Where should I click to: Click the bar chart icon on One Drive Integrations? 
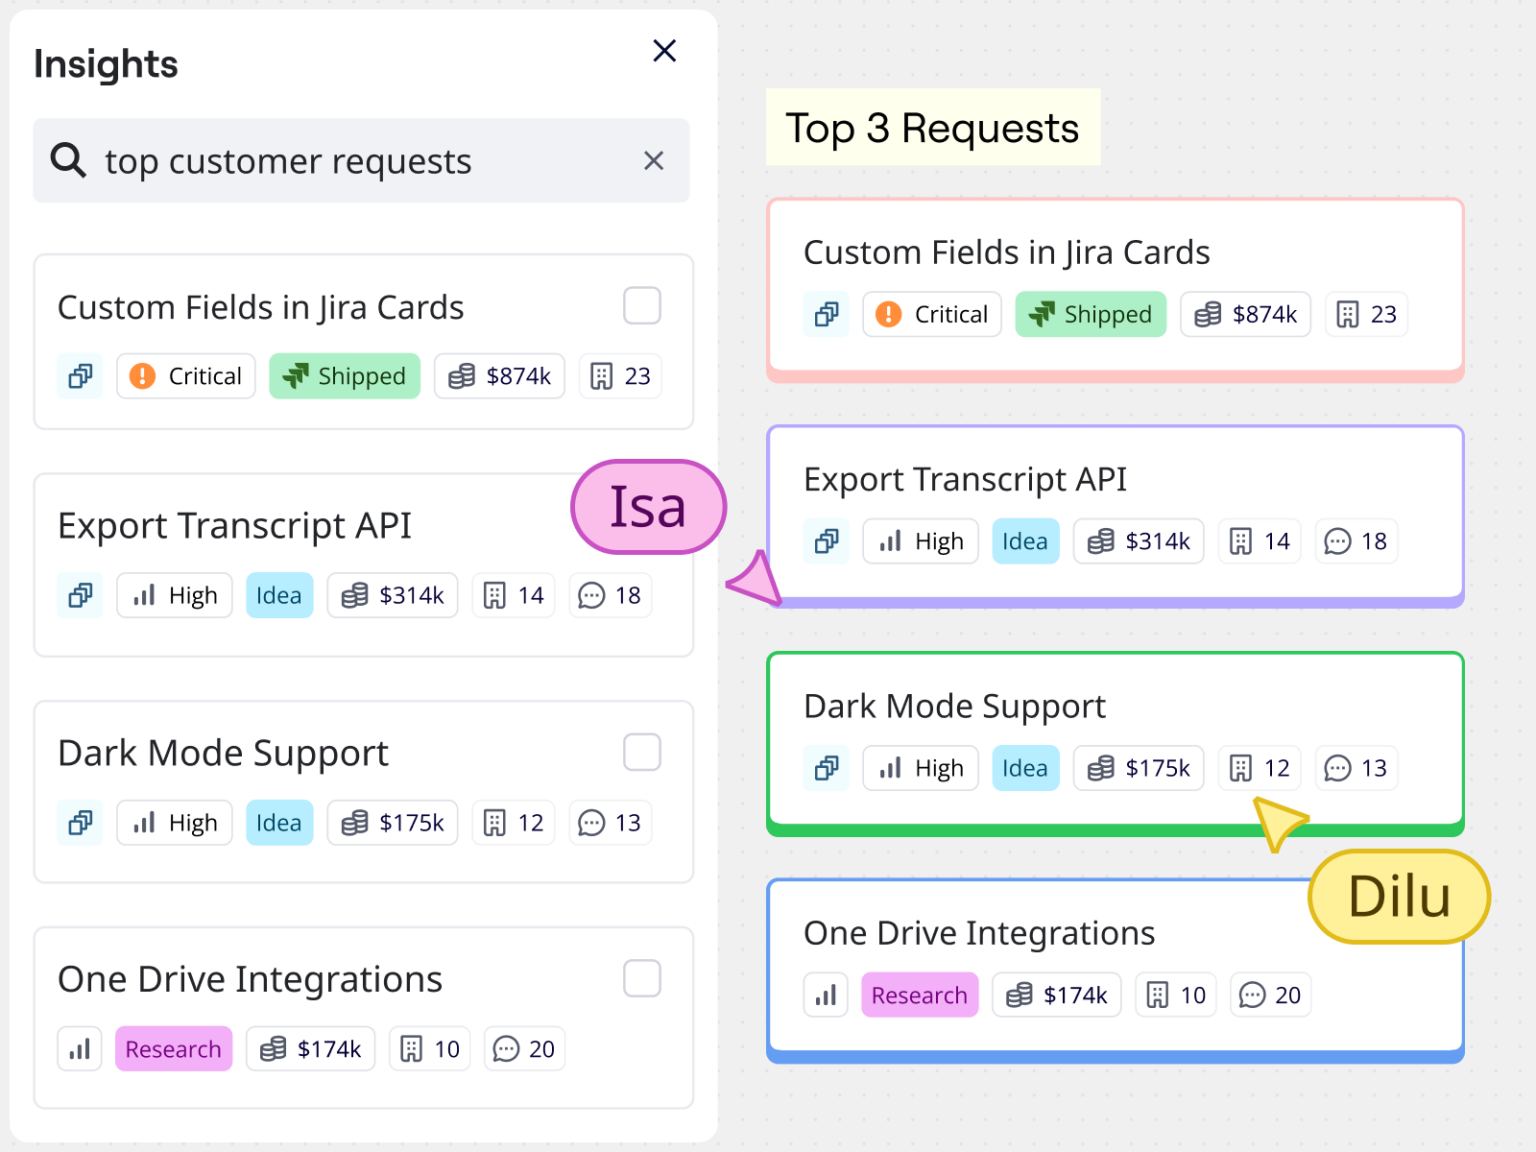(79, 1048)
